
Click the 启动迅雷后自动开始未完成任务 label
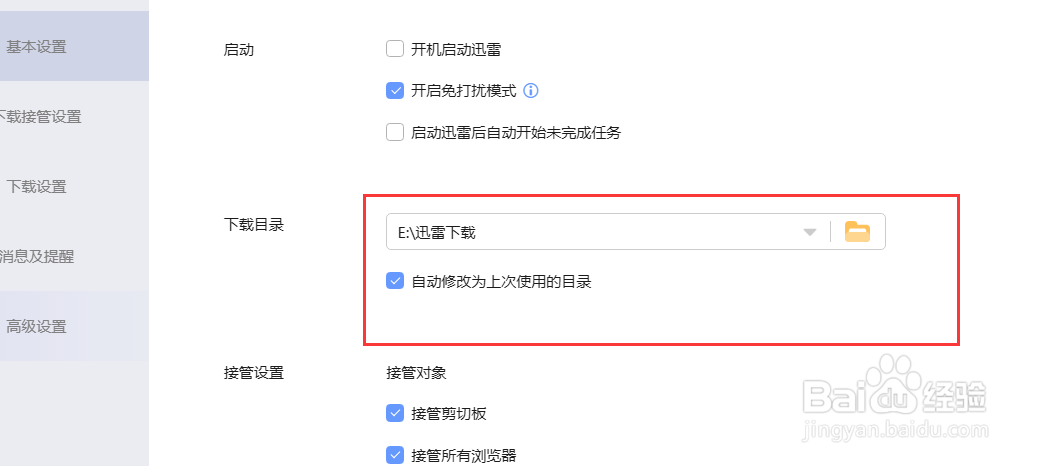(516, 132)
